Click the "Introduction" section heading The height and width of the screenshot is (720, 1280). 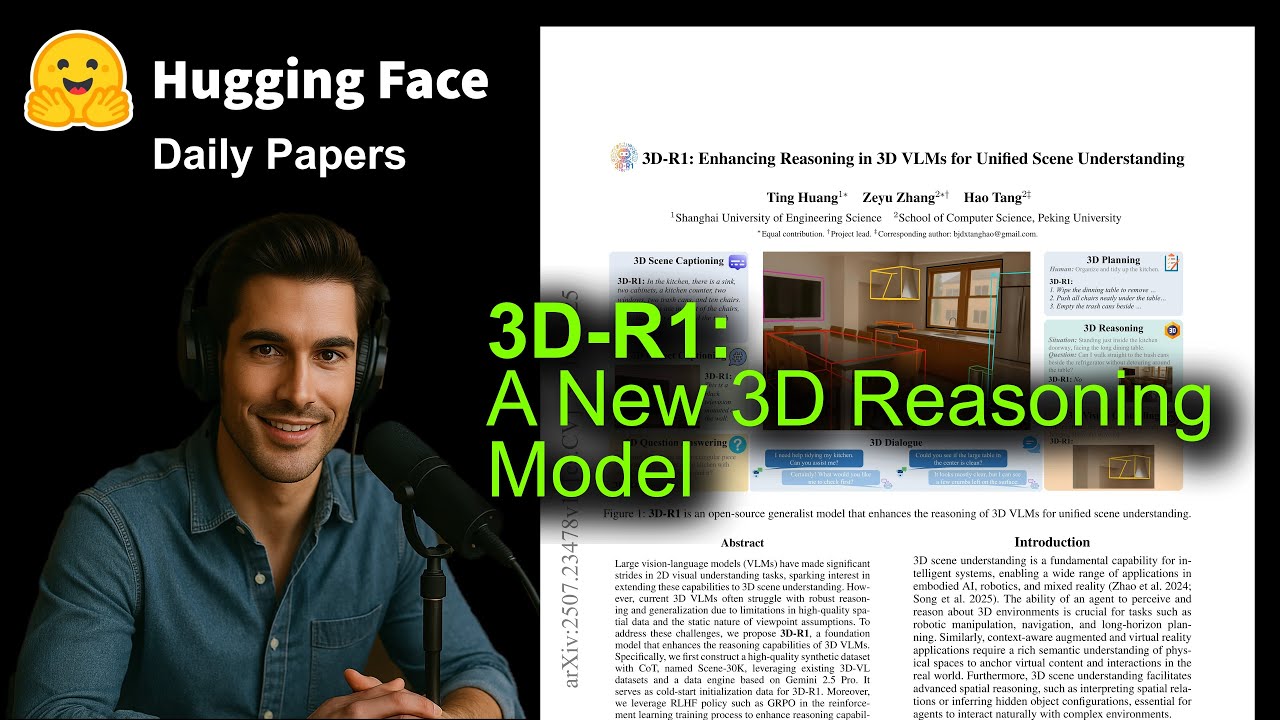[x=1052, y=543]
